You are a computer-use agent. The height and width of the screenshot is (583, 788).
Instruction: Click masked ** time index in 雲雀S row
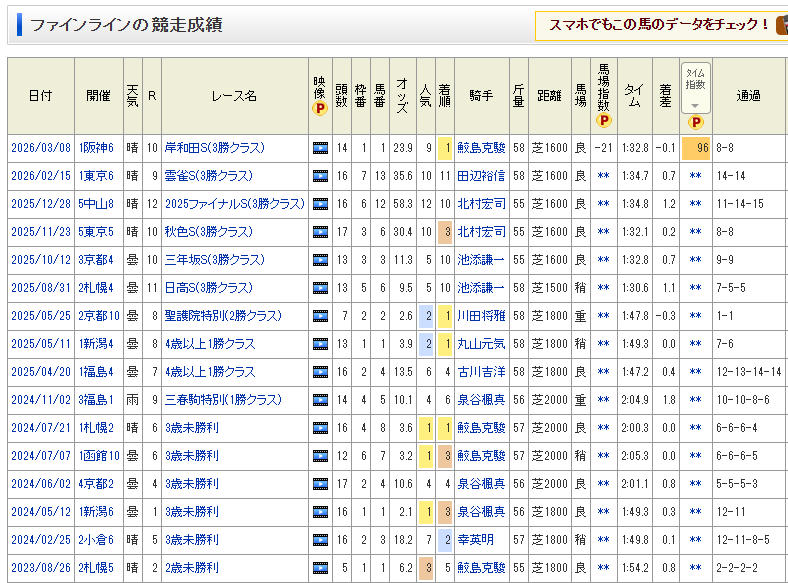[695, 176]
